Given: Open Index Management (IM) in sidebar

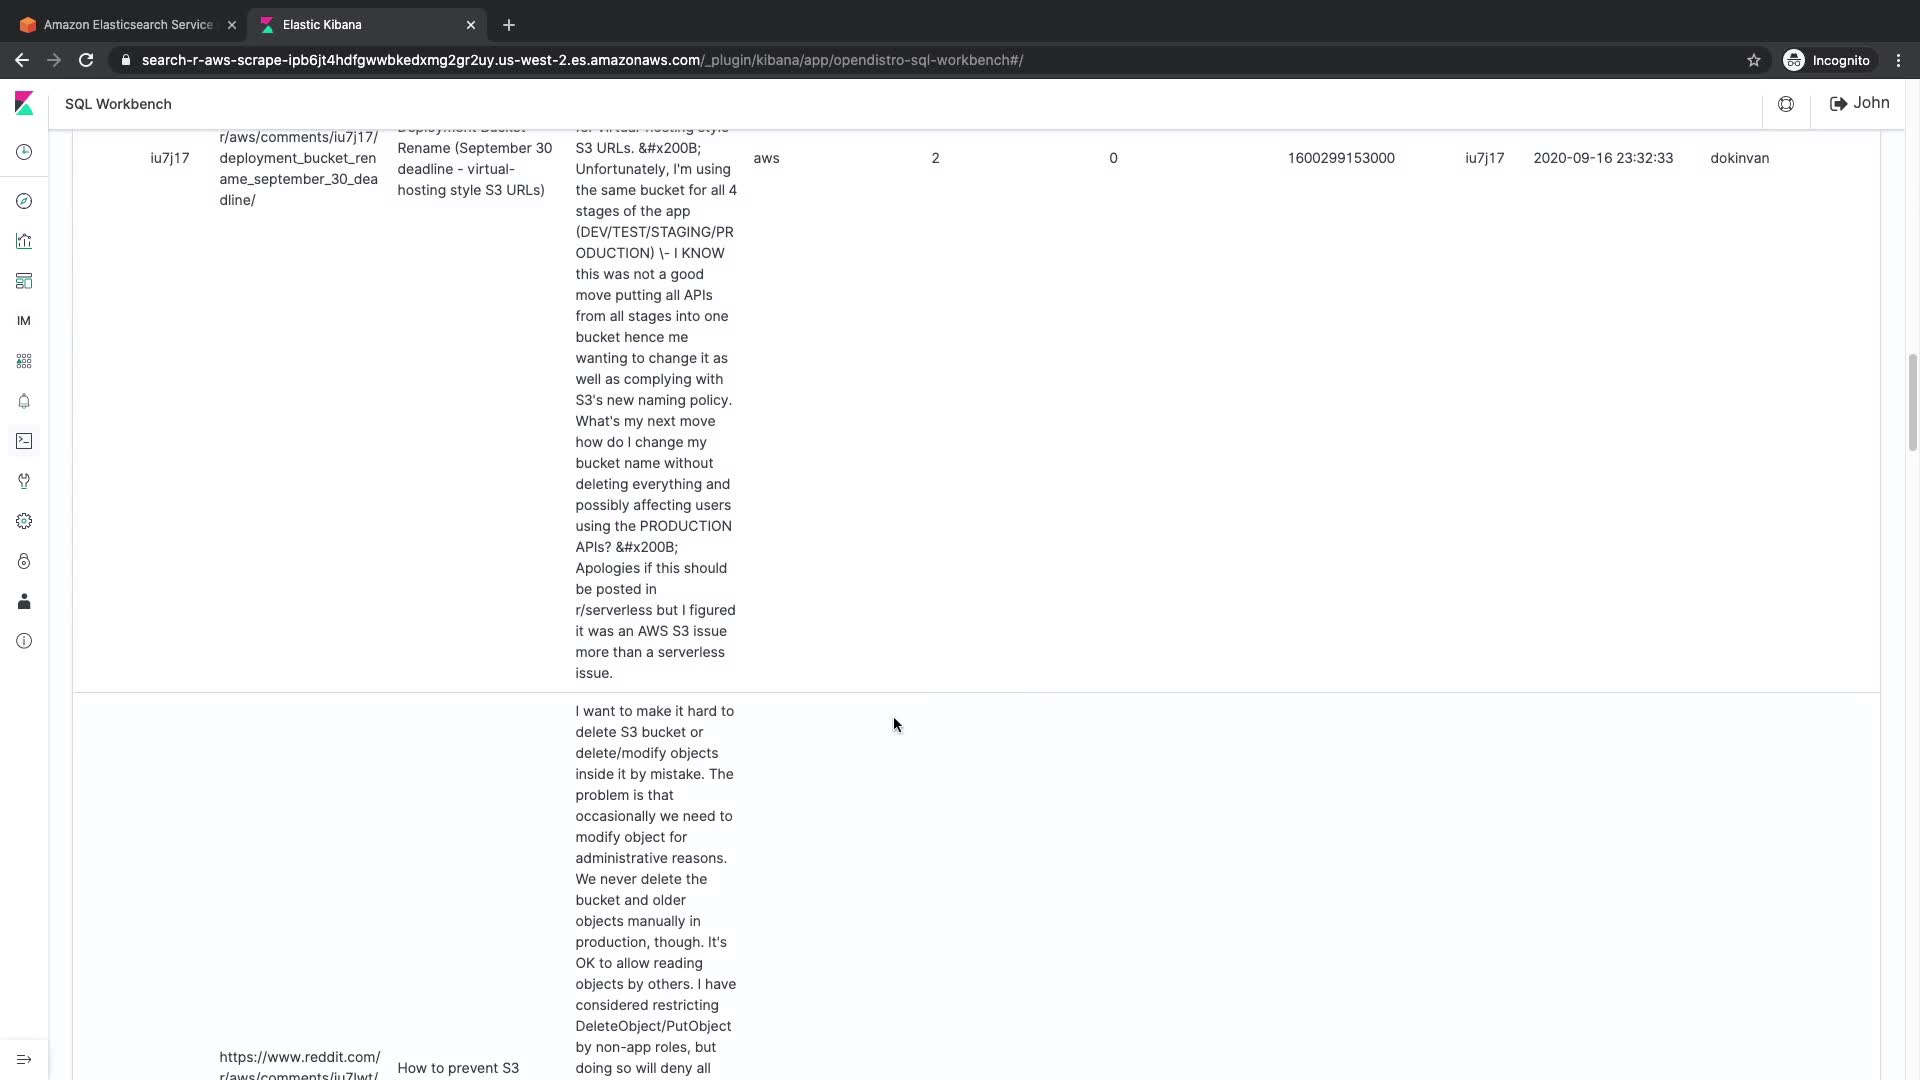Looking at the screenshot, I should [24, 321].
